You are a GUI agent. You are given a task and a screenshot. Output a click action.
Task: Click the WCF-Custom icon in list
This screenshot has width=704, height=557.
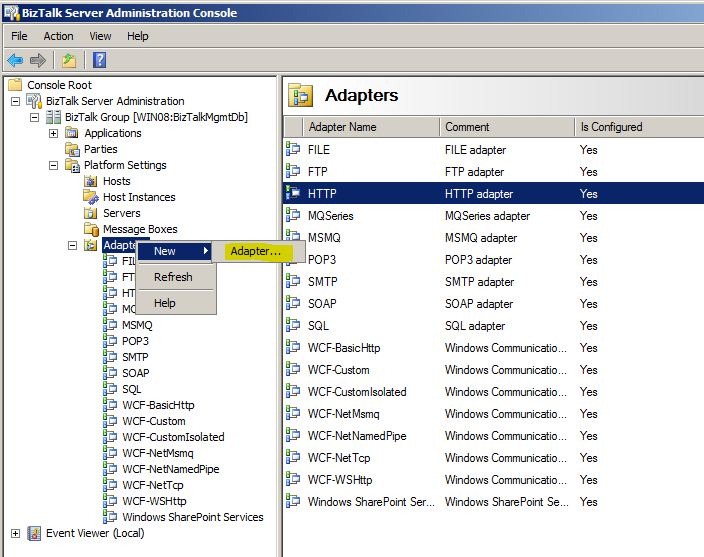tap(293, 369)
